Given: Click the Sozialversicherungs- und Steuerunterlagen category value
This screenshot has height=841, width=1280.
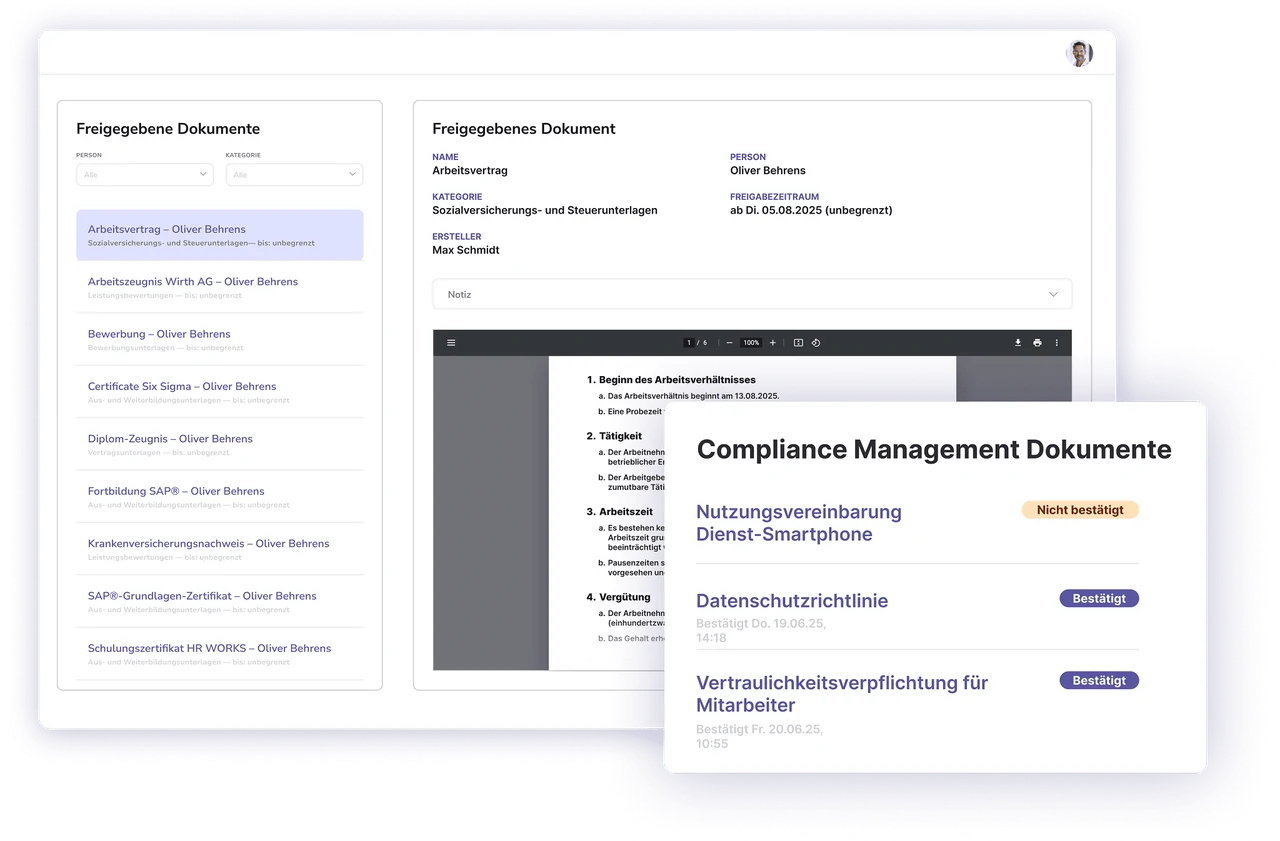Looking at the screenshot, I should [545, 210].
